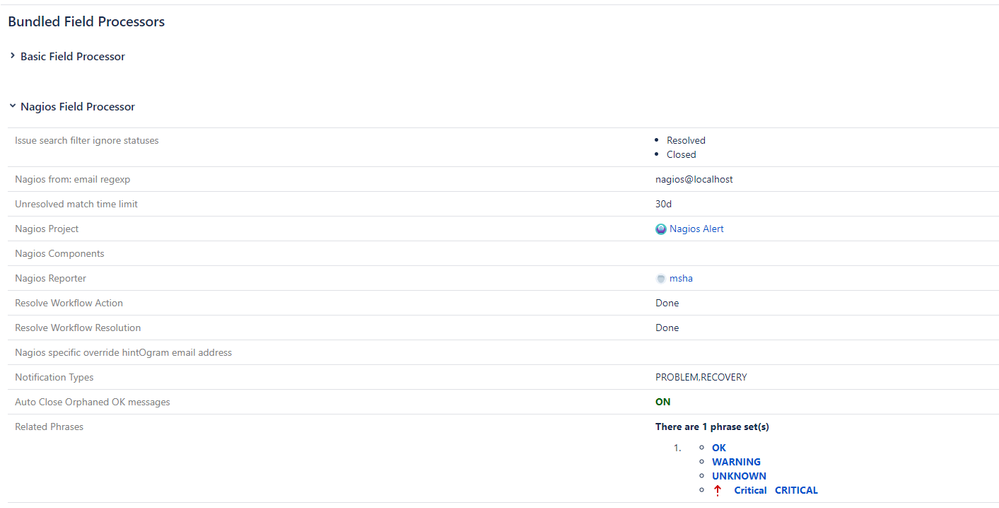This screenshot has width=999, height=508.
Task: Click the 30d time limit value
Action: point(663,204)
